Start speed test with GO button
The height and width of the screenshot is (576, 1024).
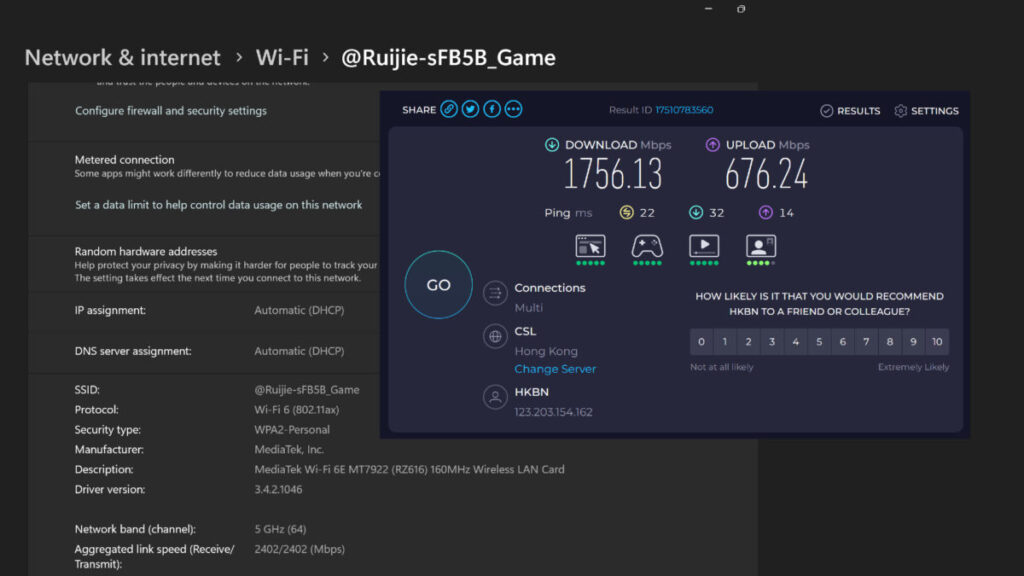point(438,285)
